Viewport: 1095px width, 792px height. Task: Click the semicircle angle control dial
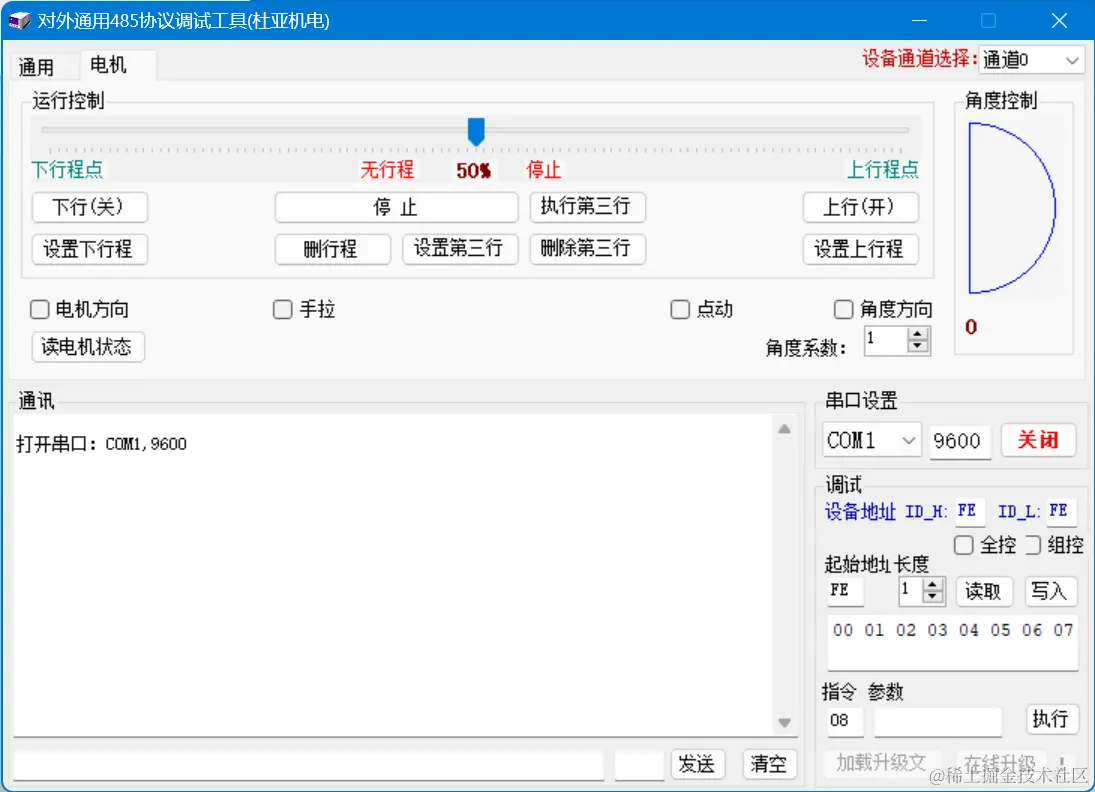1011,208
